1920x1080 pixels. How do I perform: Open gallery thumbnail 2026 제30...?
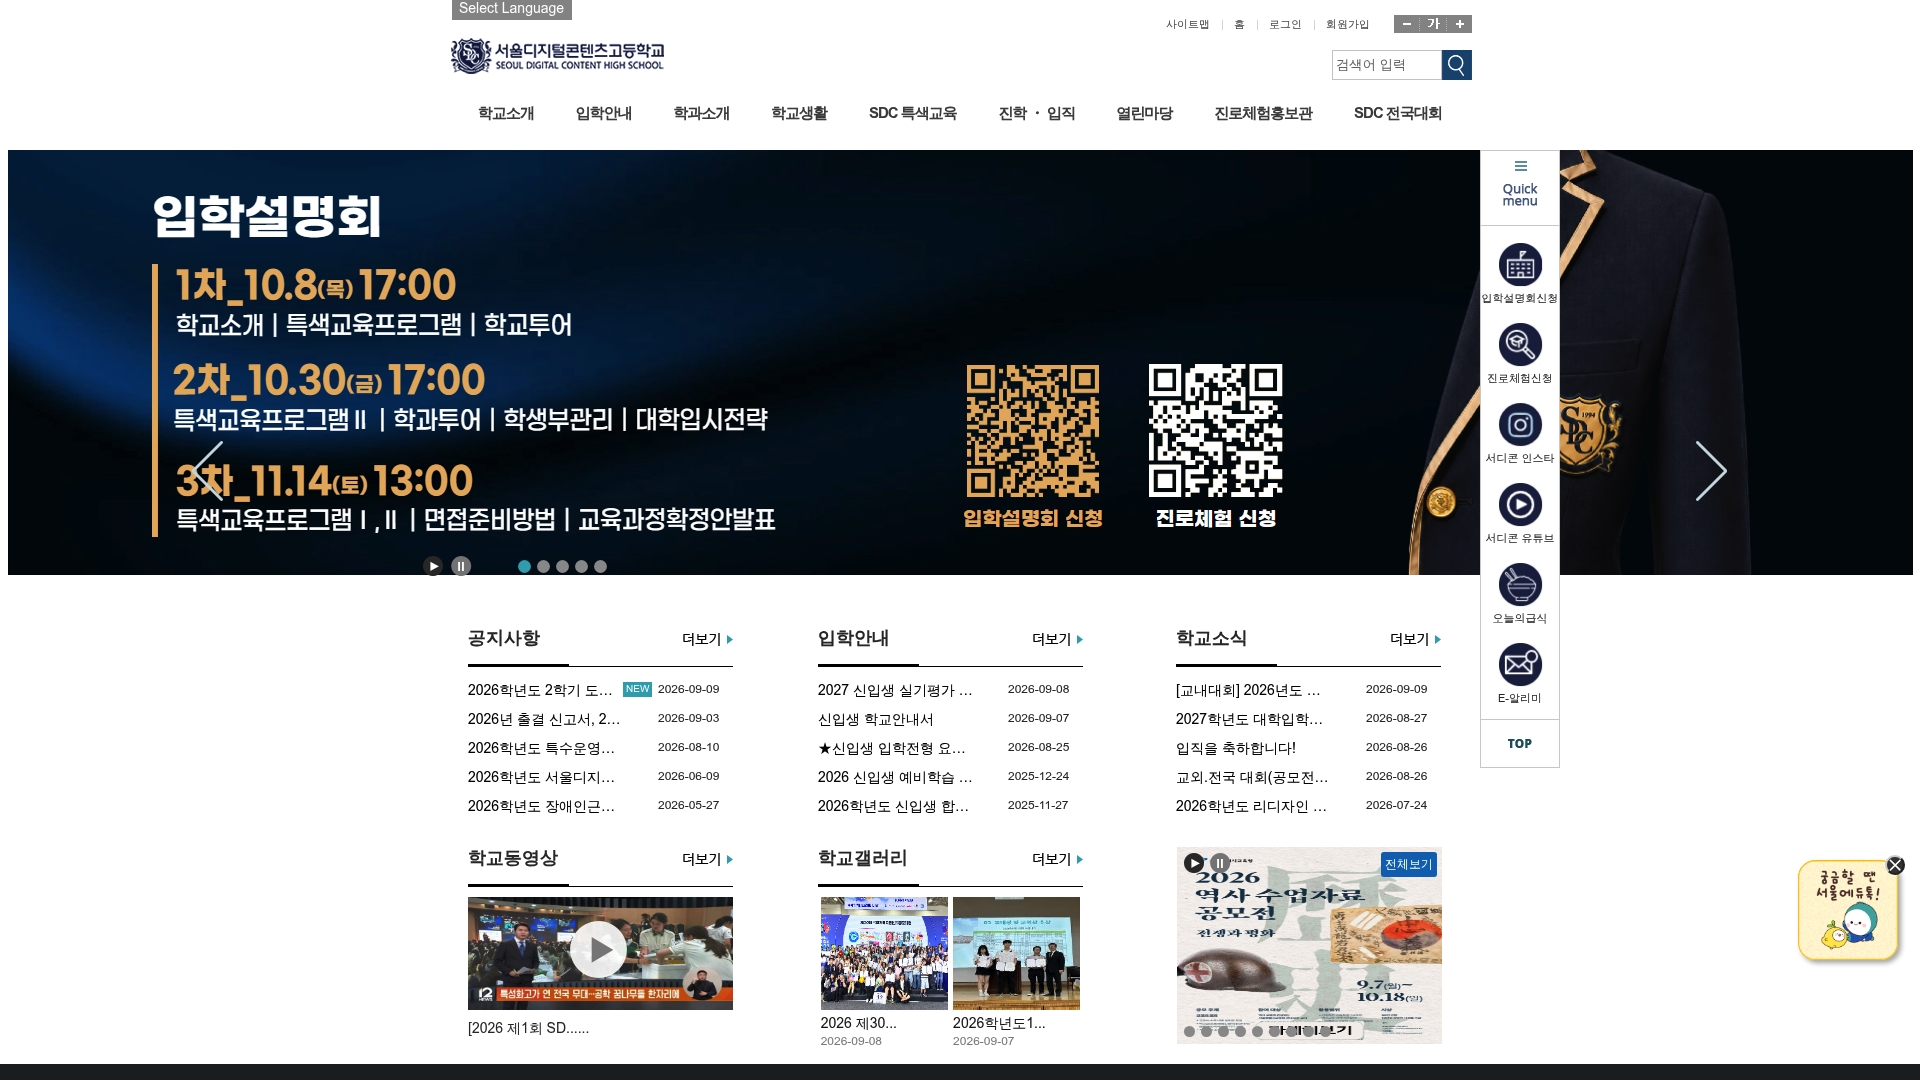point(884,953)
